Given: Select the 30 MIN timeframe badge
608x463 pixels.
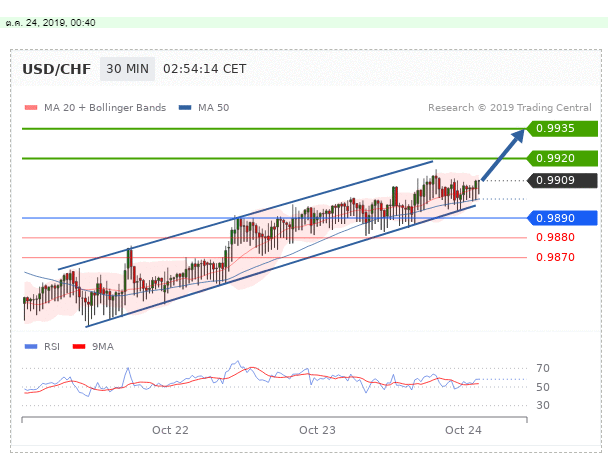Looking at the screenshot, I should point(128,69).
